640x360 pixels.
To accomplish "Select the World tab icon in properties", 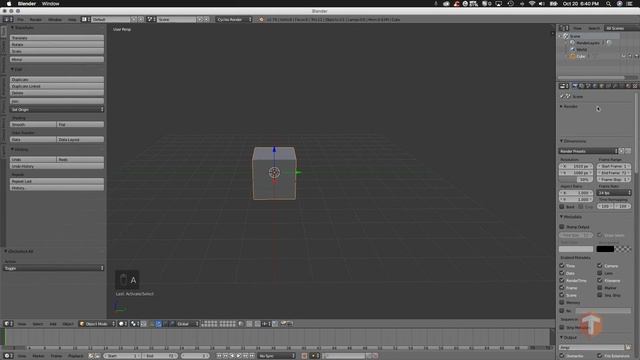I will (595, 86).
